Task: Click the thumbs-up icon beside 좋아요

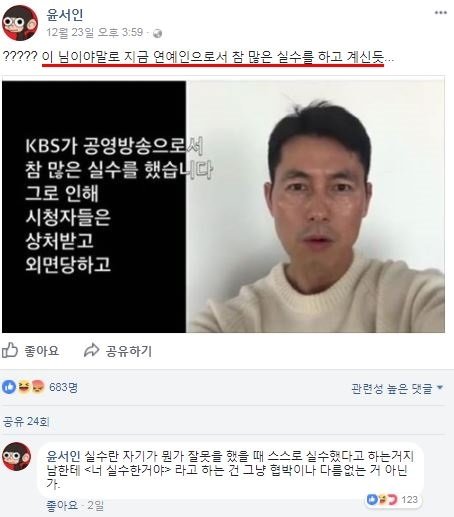Action: pos(10,350)
